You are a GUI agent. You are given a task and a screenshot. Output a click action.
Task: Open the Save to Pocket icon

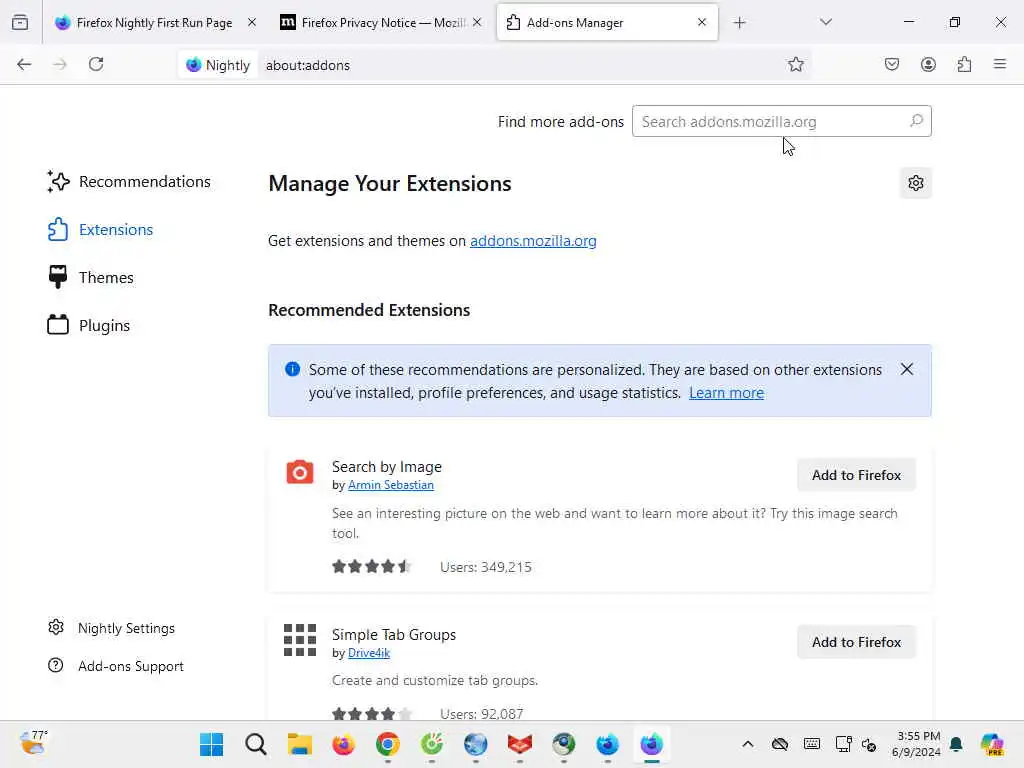point(891,64)
